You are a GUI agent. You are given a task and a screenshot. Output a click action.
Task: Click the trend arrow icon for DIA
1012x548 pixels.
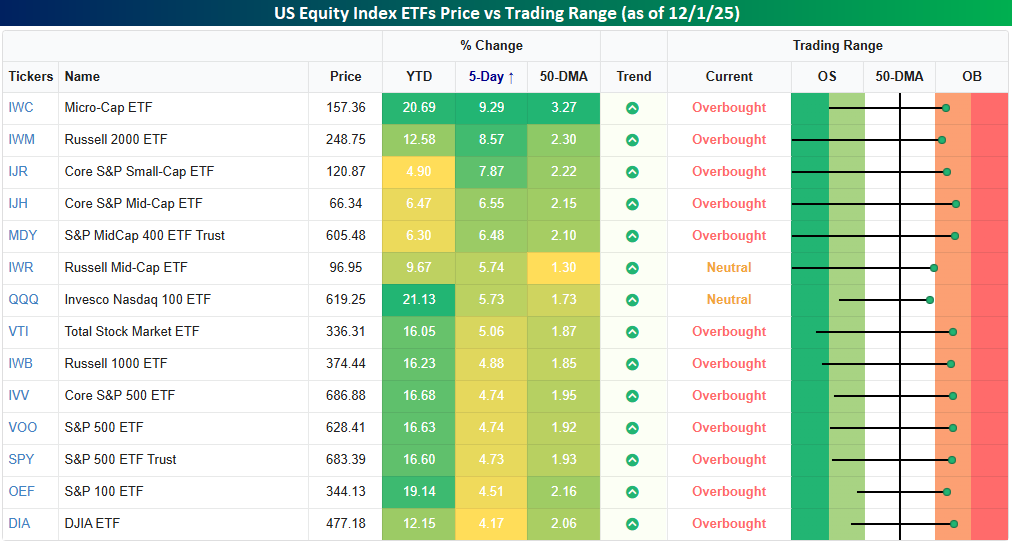point(632,524)
